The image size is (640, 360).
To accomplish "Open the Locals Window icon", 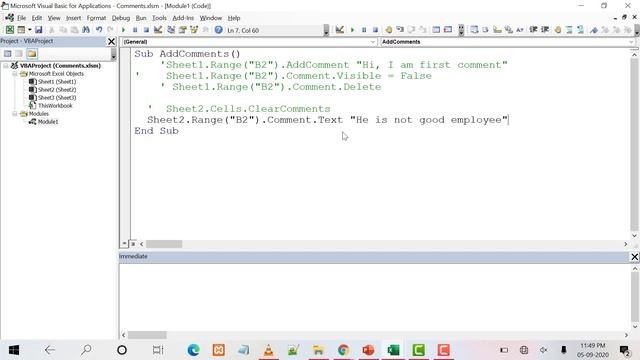I will [x=436, y=29].
